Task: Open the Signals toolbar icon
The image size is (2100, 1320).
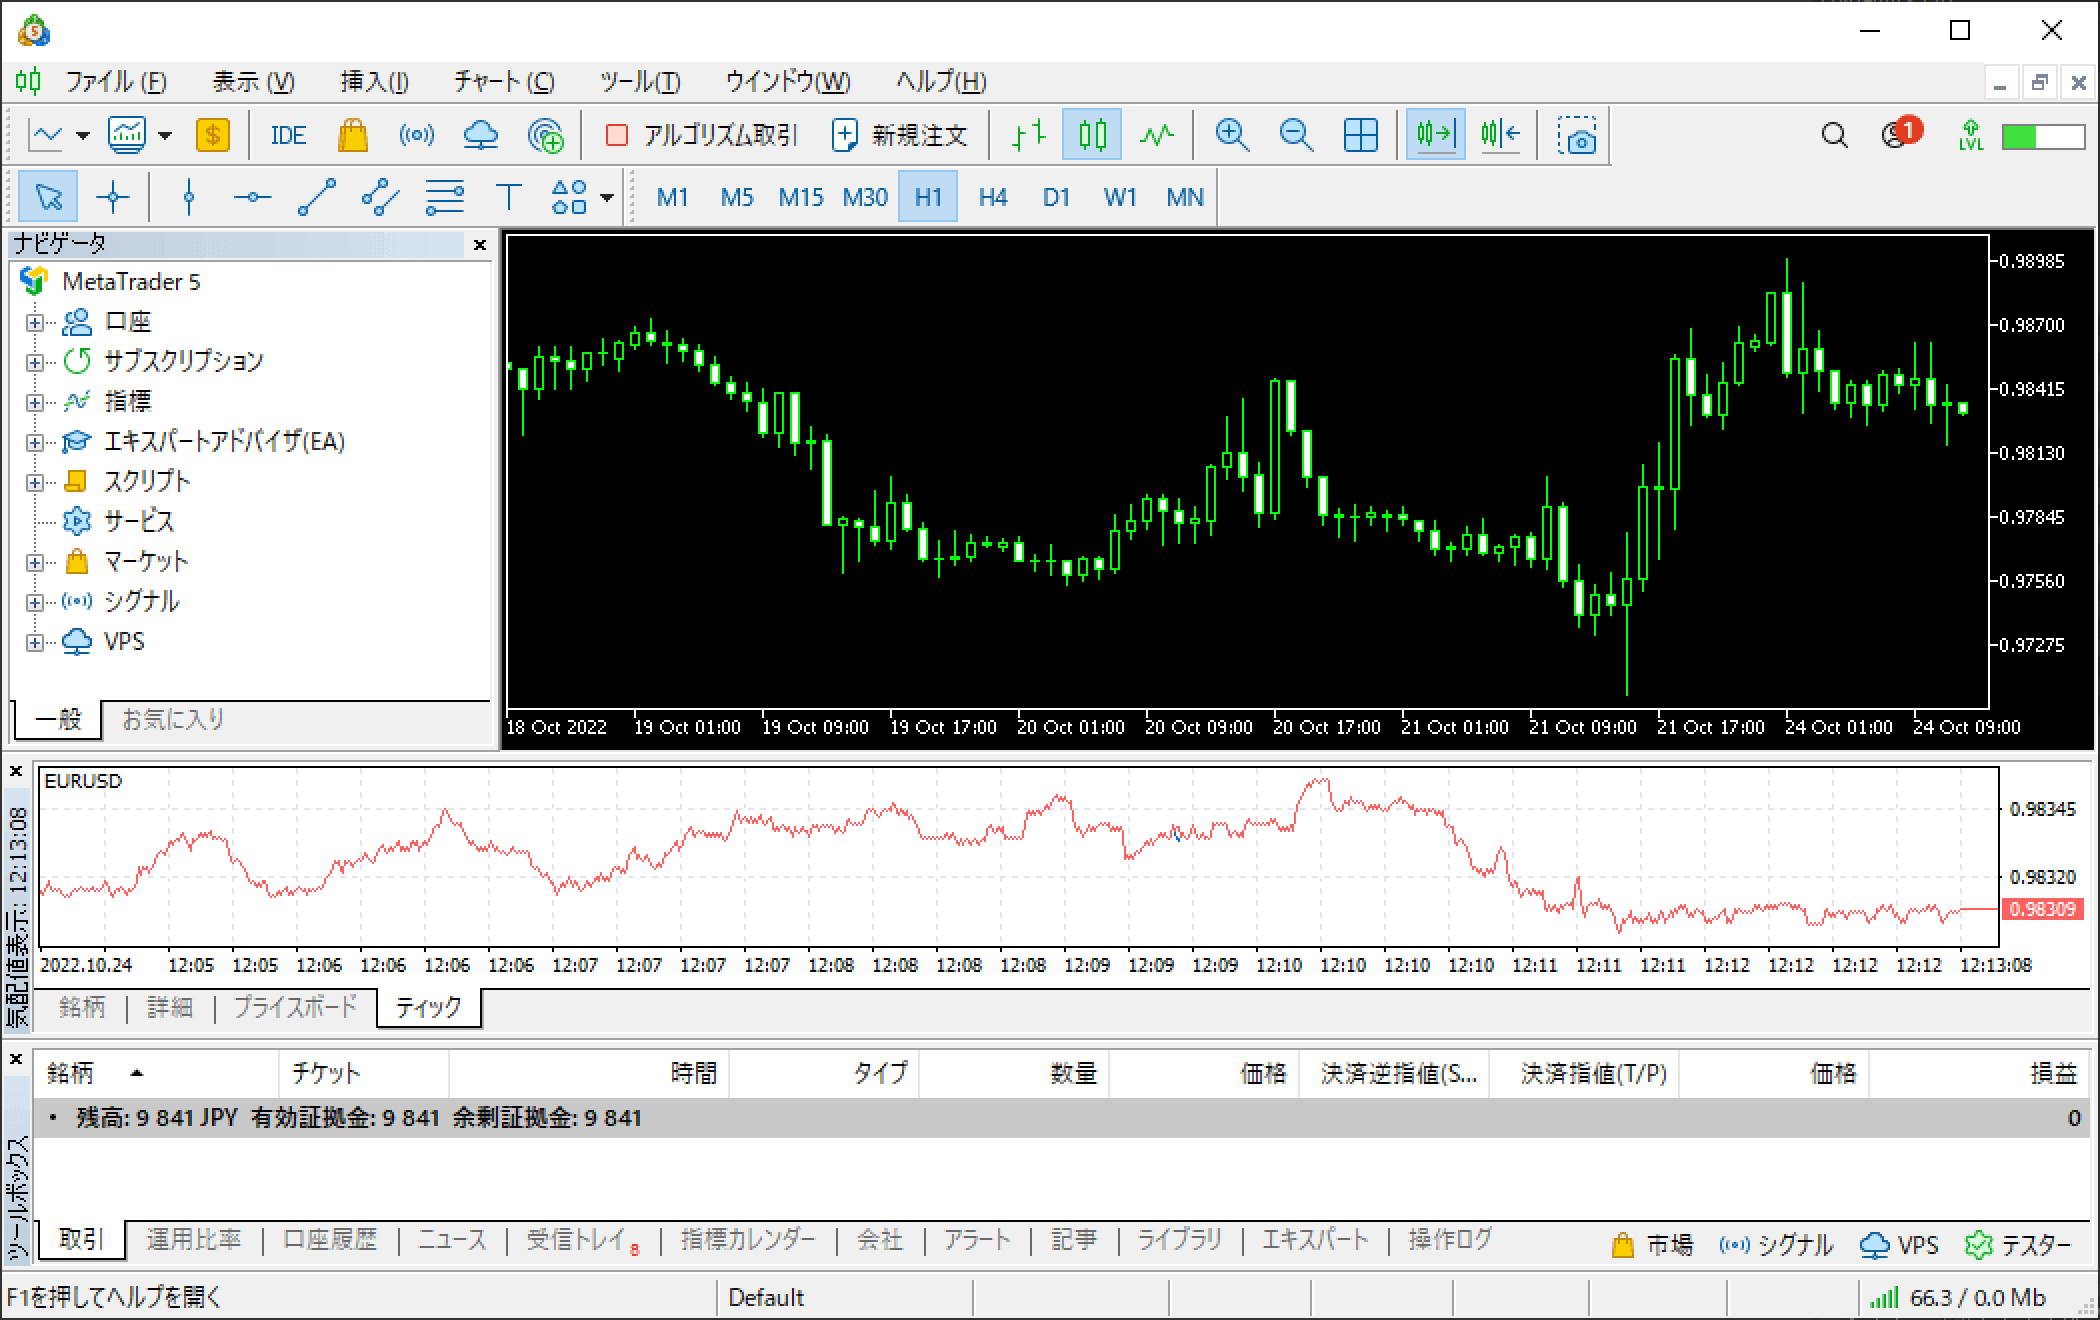Action: click(416, 135)
